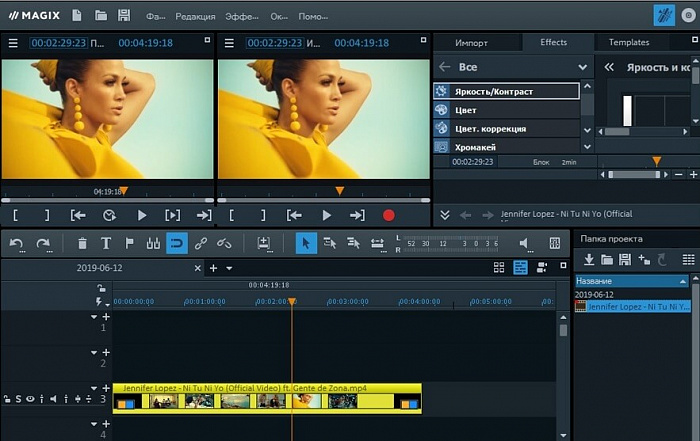
Task: Click the link/group objects chain icon
Action: pyautogui.click(x=201, y=243)
